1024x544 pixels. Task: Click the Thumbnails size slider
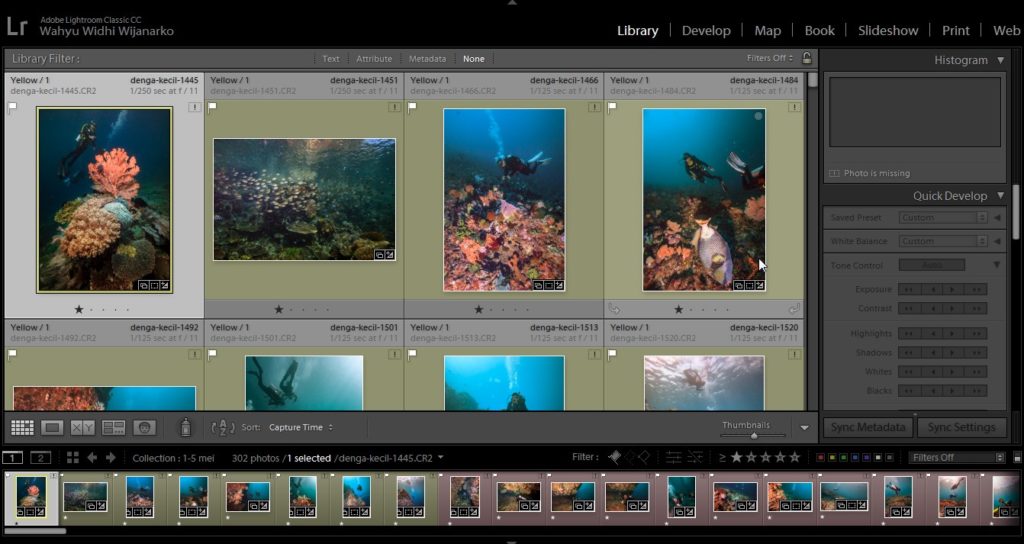coord(753,435)
